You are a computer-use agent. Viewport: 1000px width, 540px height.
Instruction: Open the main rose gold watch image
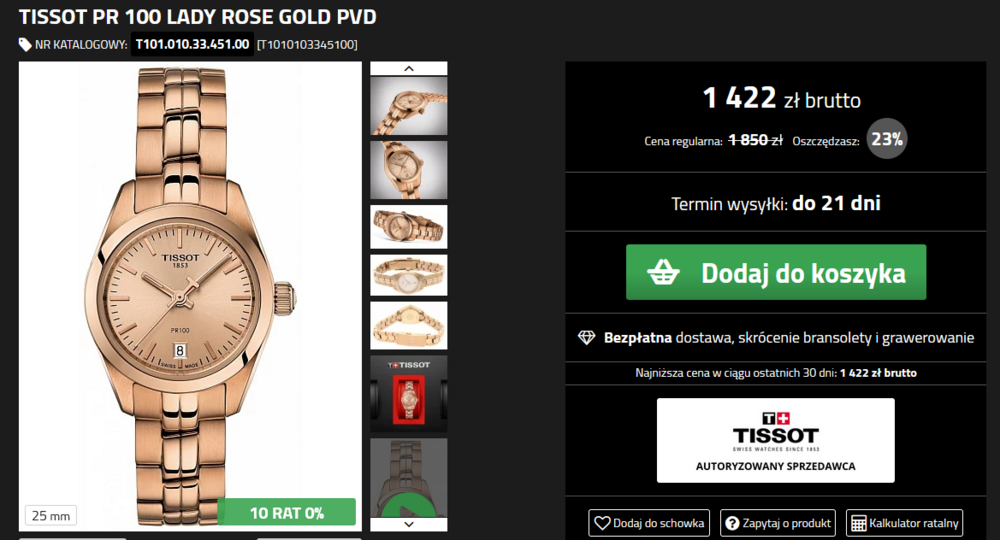point(190,296)
